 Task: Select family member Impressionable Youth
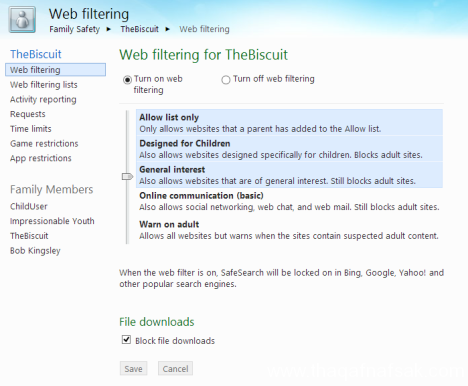coord(52,221)
